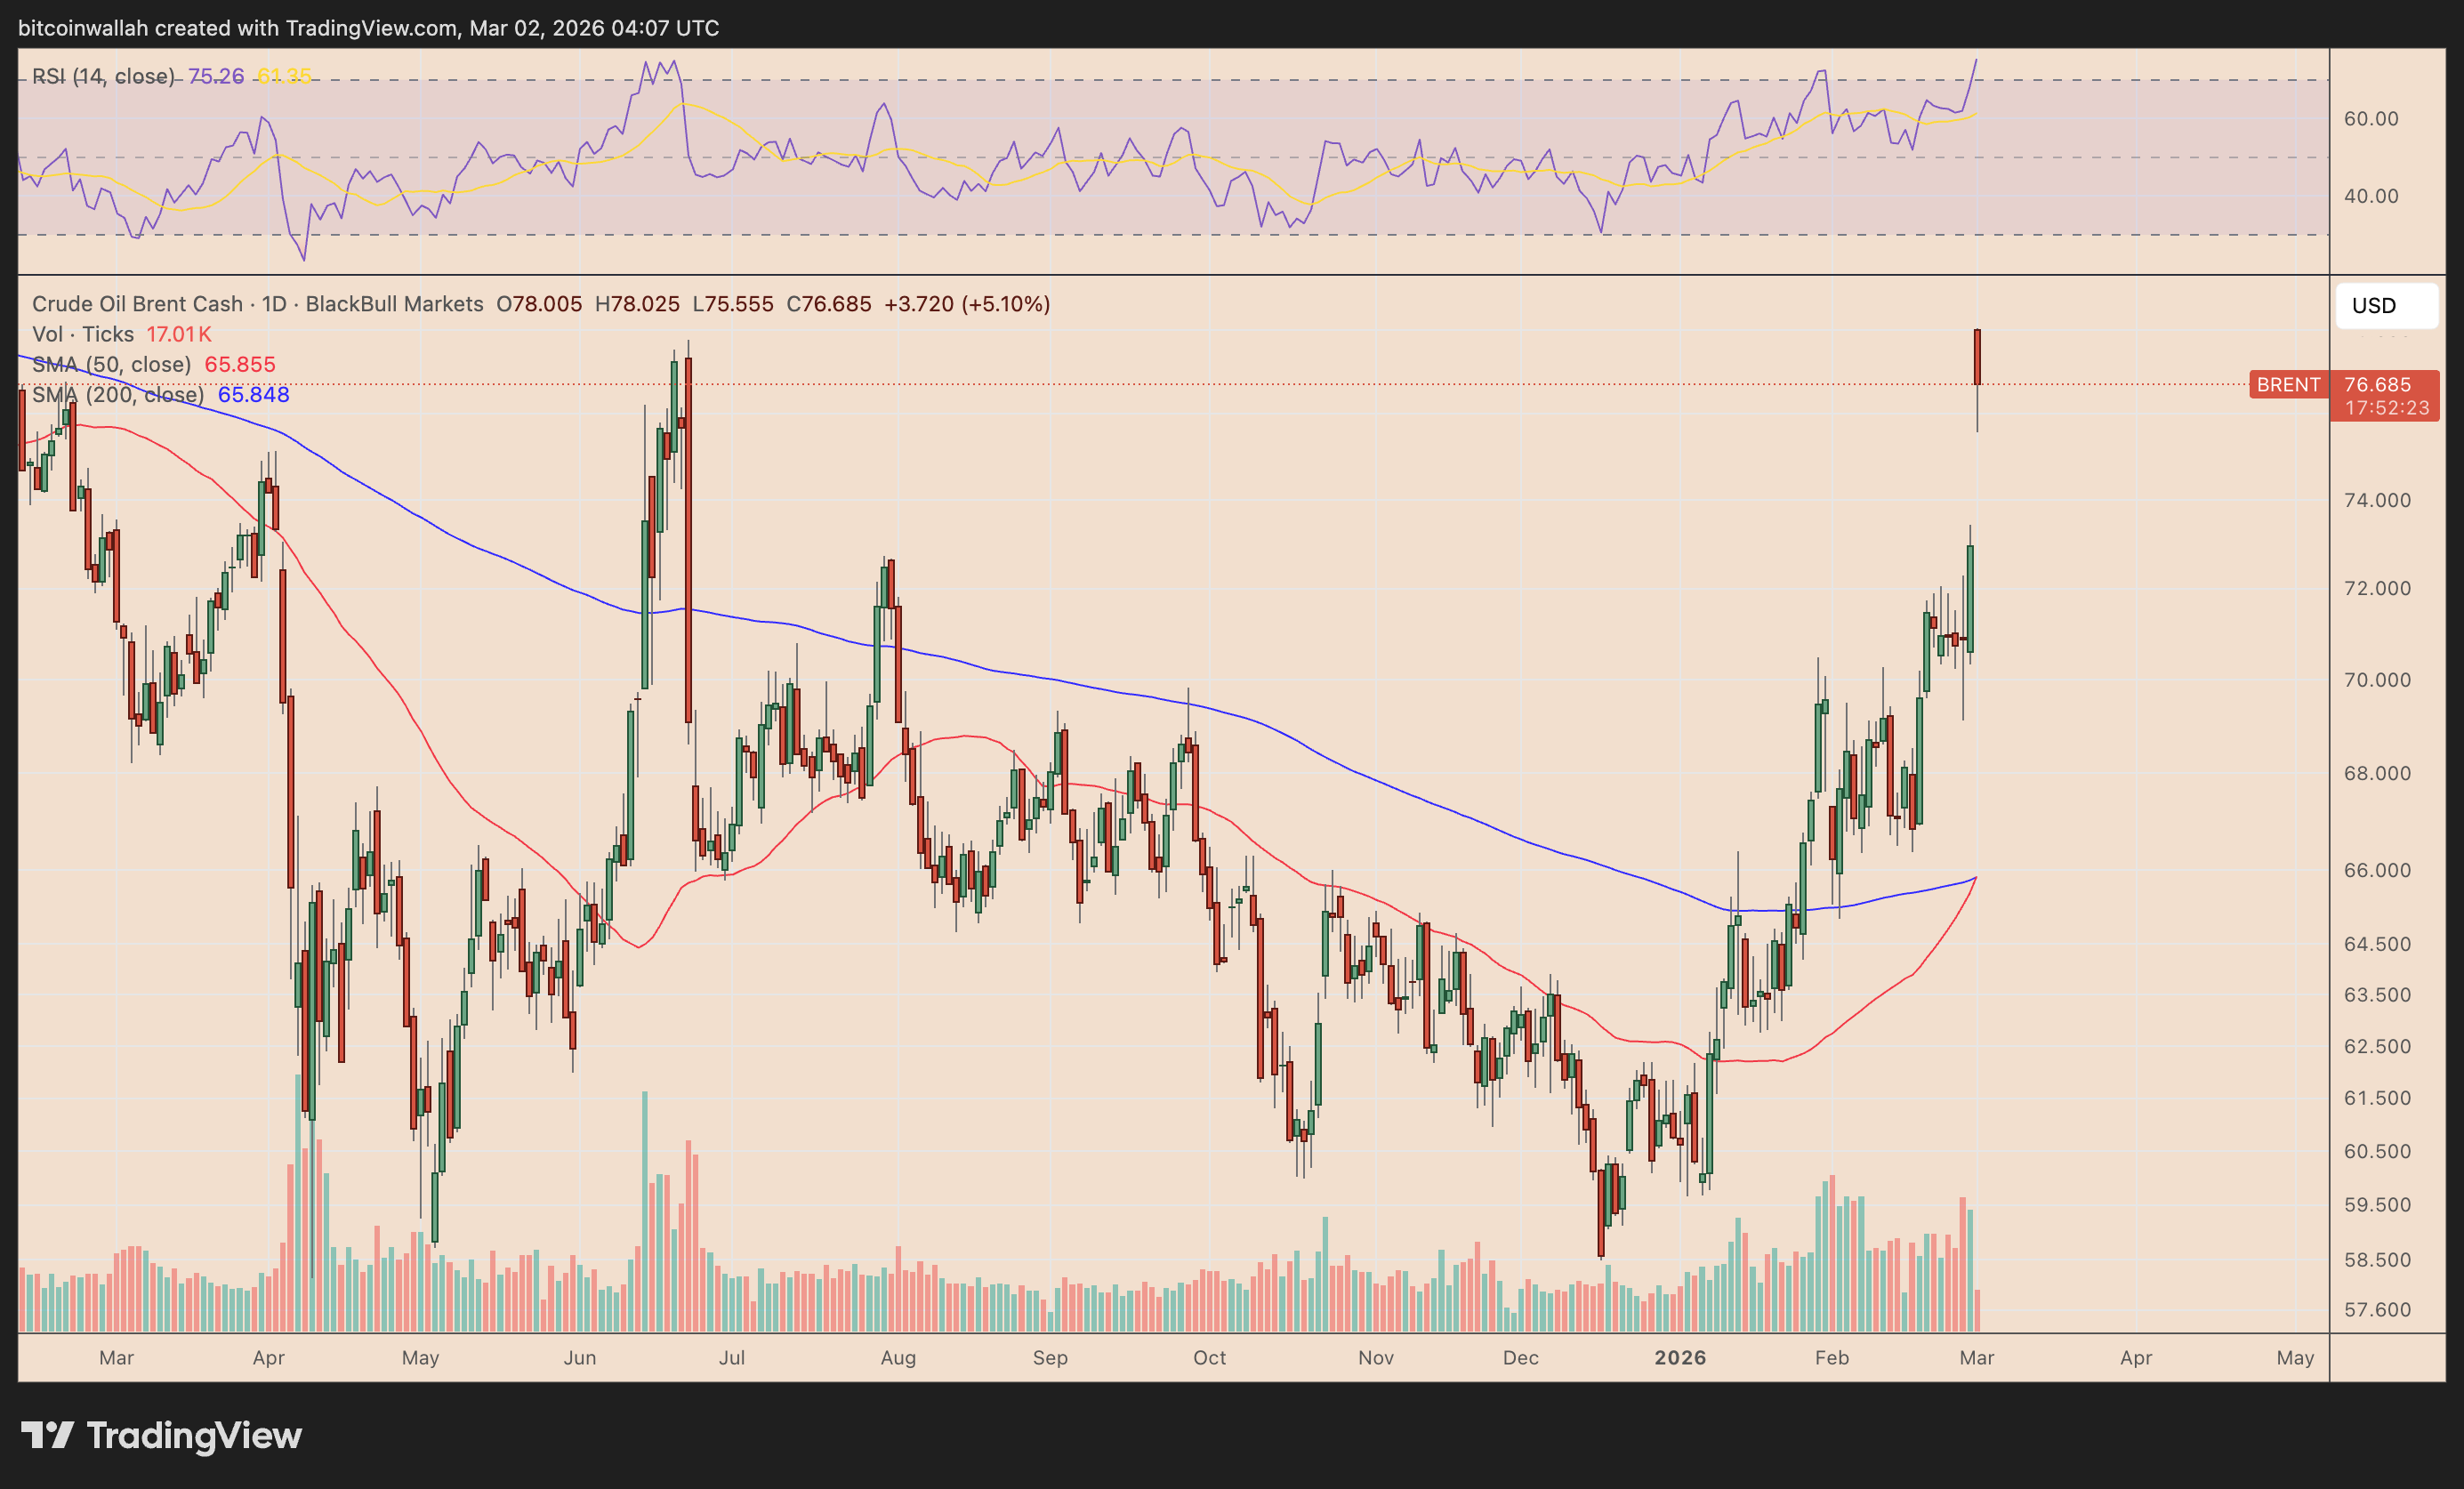Viewport: 2464px width, 1489px height.
Task: Click the red BRENT price label tag
Action: (2288, 385)
